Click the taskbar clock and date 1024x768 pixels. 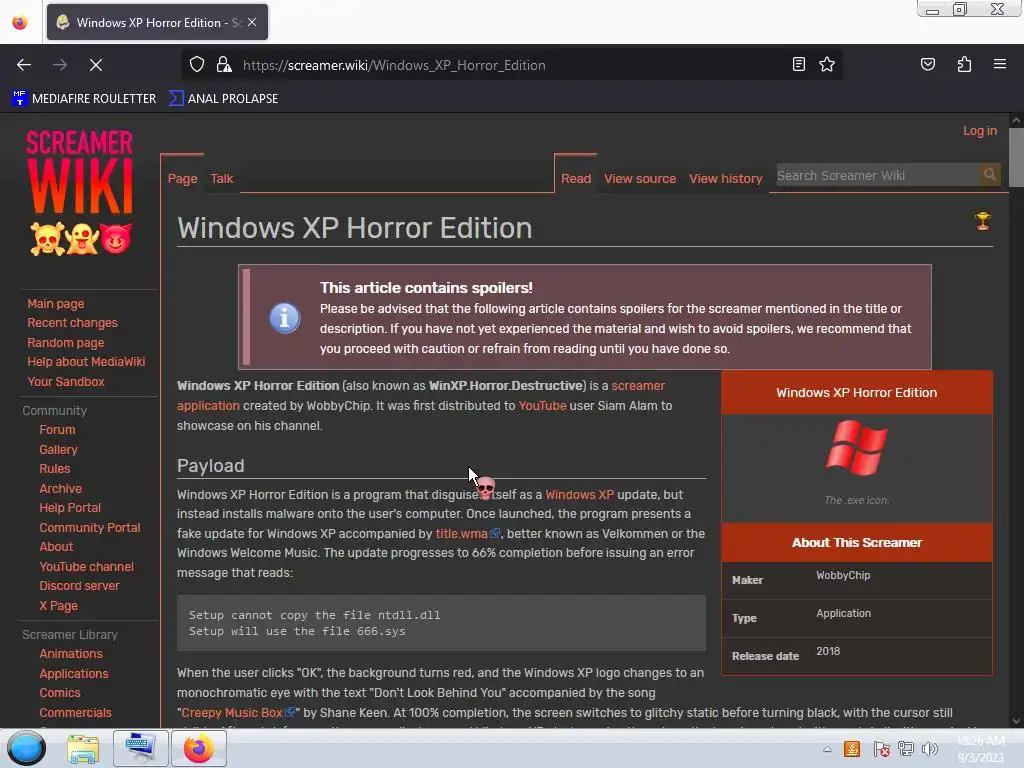click(981, 749)
